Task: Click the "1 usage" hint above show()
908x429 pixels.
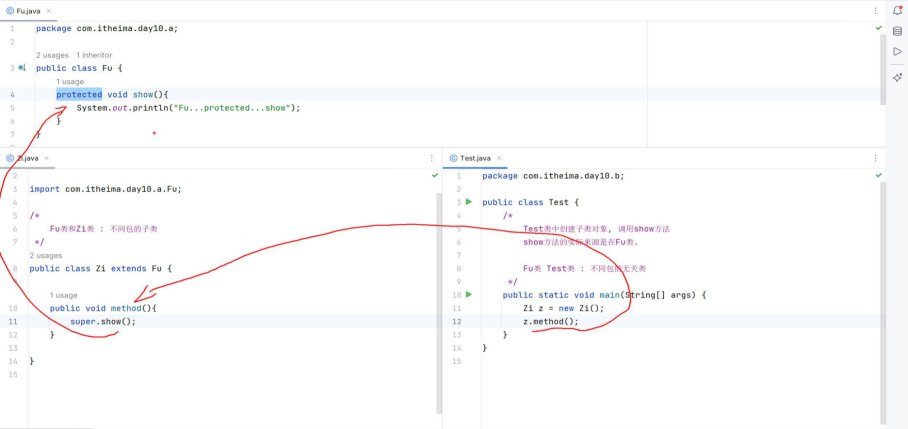Action: [70, 82]
